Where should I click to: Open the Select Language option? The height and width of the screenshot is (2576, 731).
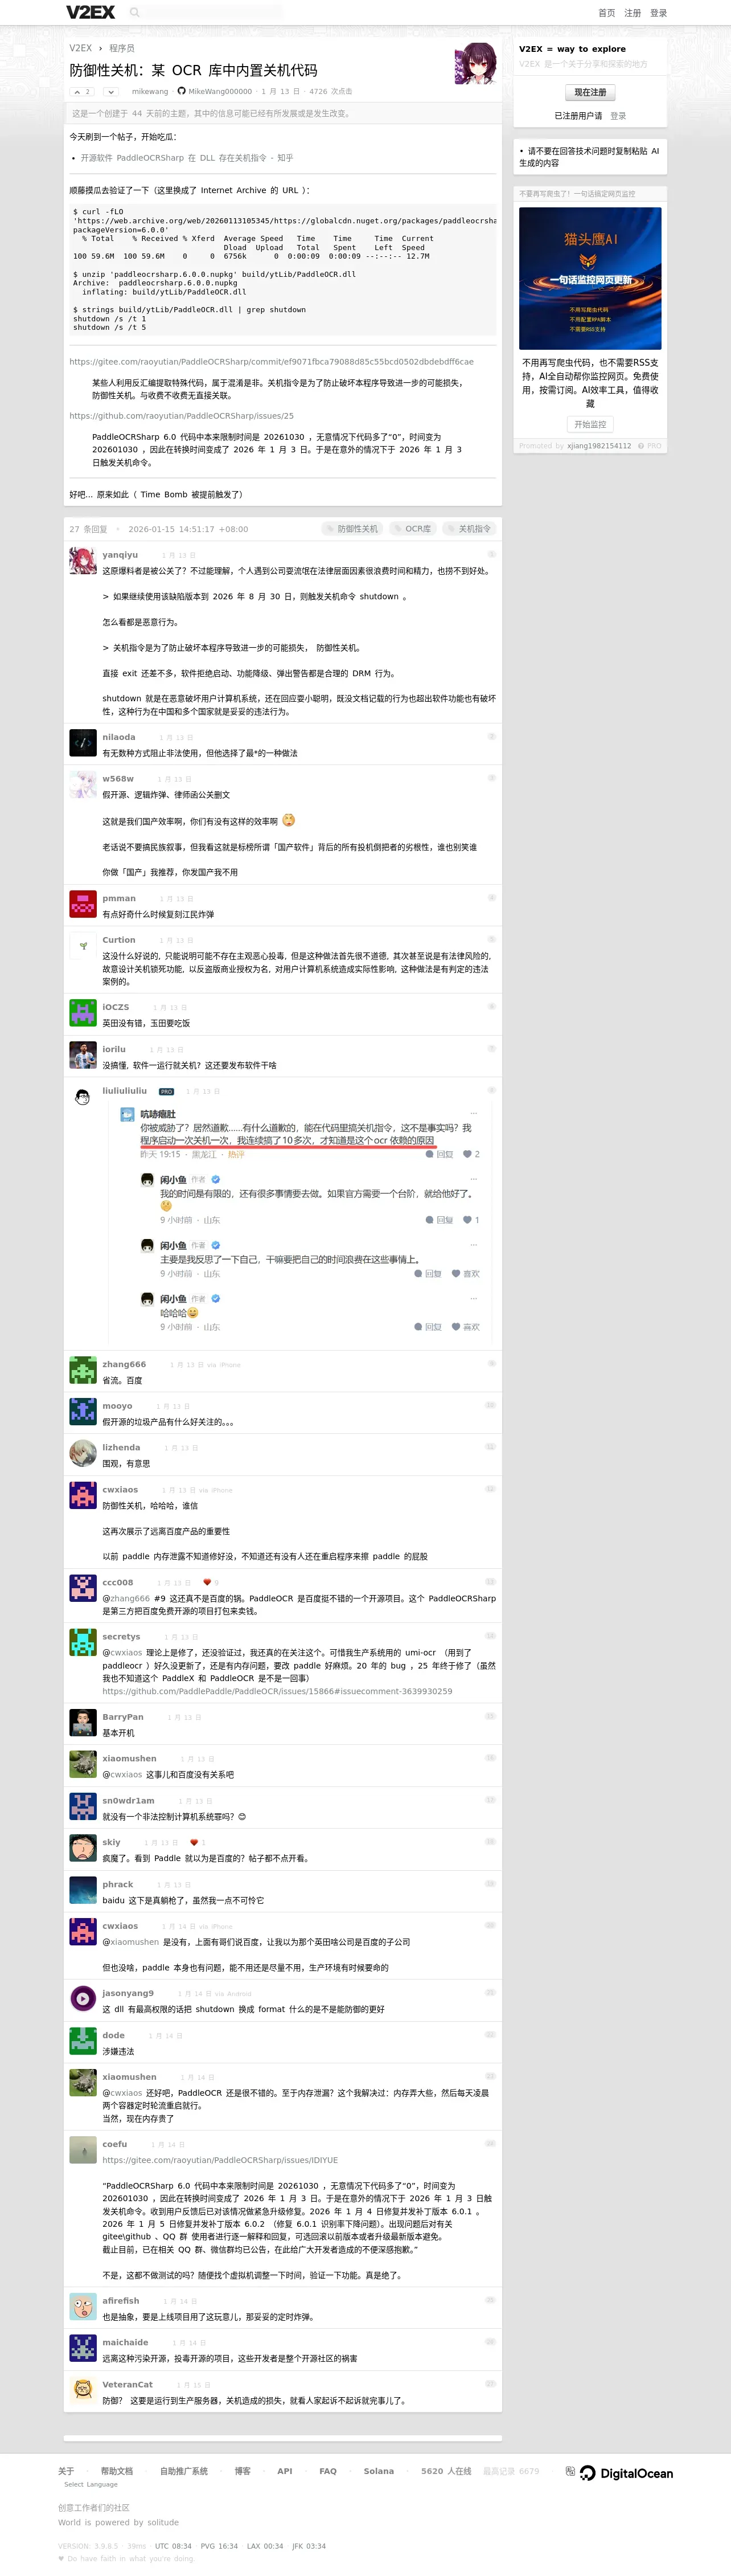(x=91, y=2484)
